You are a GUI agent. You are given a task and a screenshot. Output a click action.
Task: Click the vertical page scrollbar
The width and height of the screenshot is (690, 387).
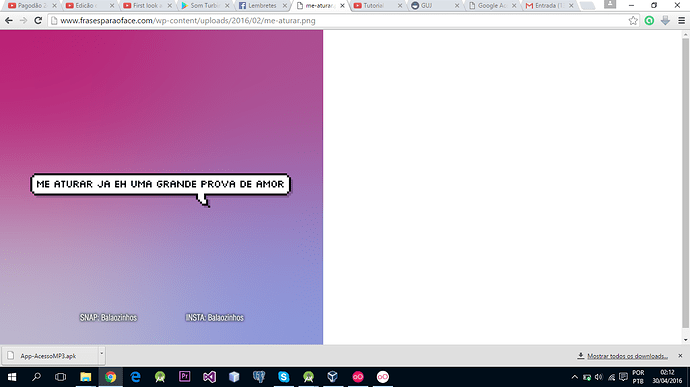click(x=686, y=183)
